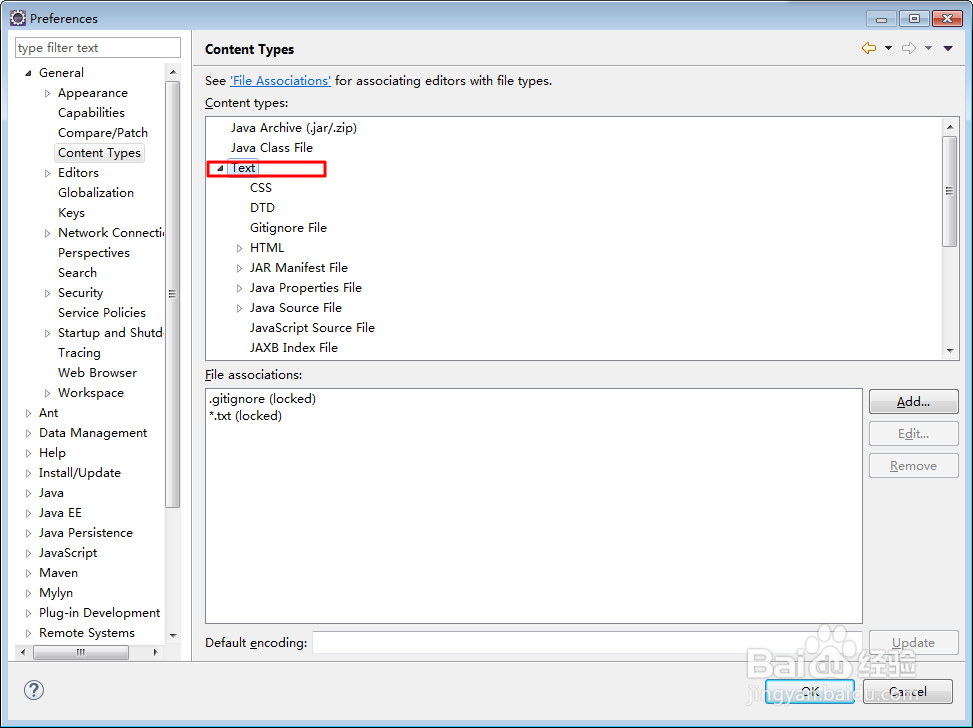
Task: Focus the type filter text field
Action: click(98, 47)
